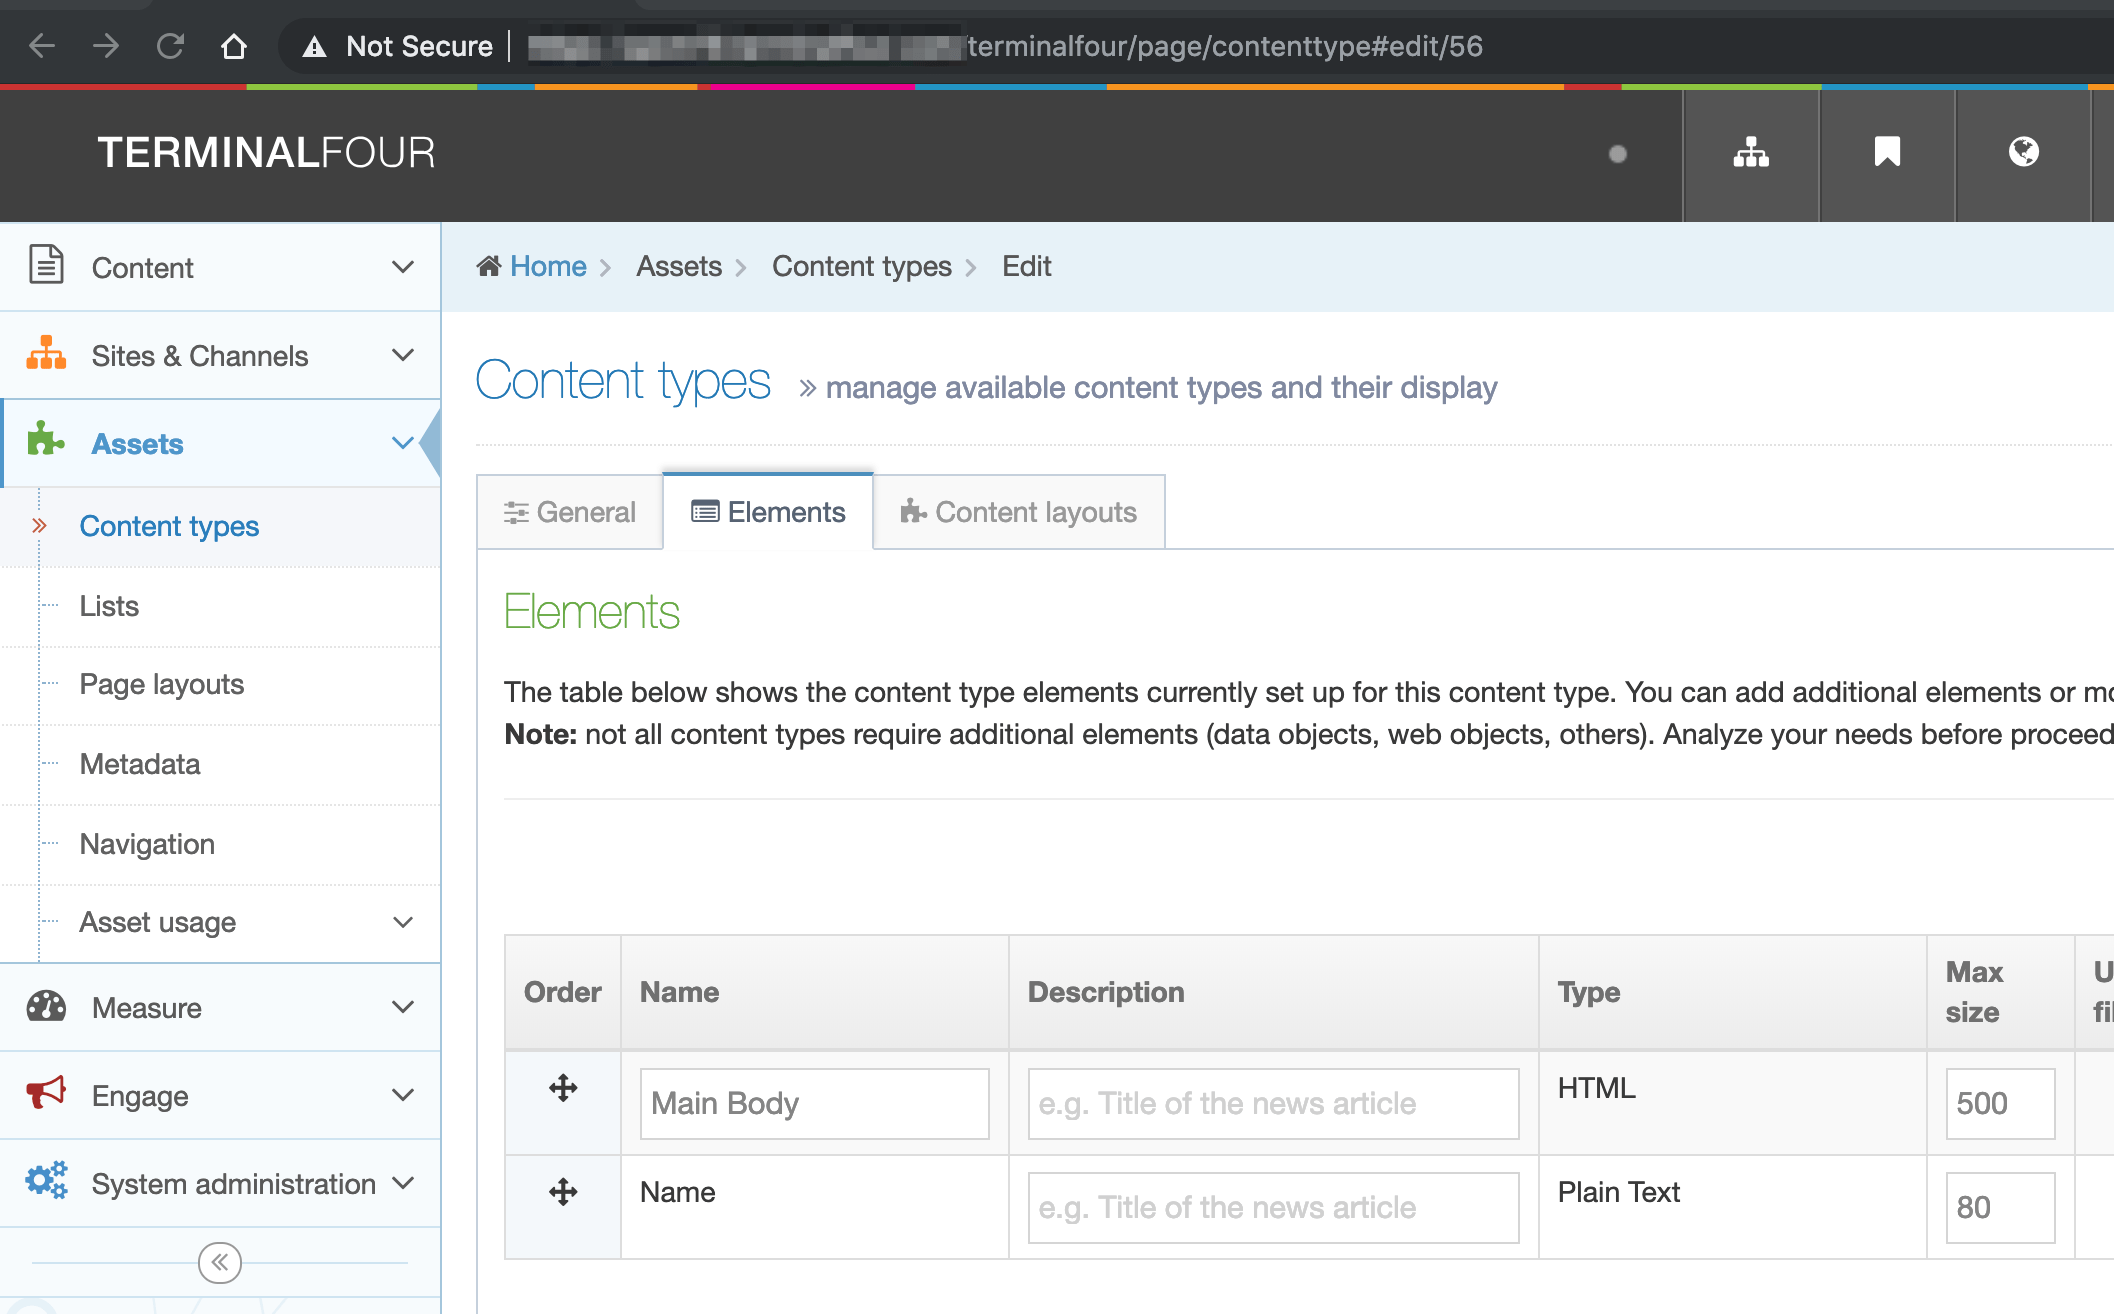Click the move handle for Name row
The width and height of the screenshot is (2114, 1314).
point(563,1192)
